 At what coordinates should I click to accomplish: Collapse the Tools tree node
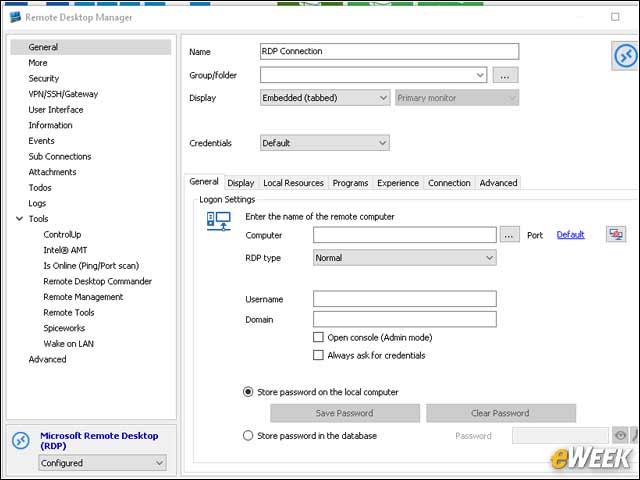coord(19,219)
